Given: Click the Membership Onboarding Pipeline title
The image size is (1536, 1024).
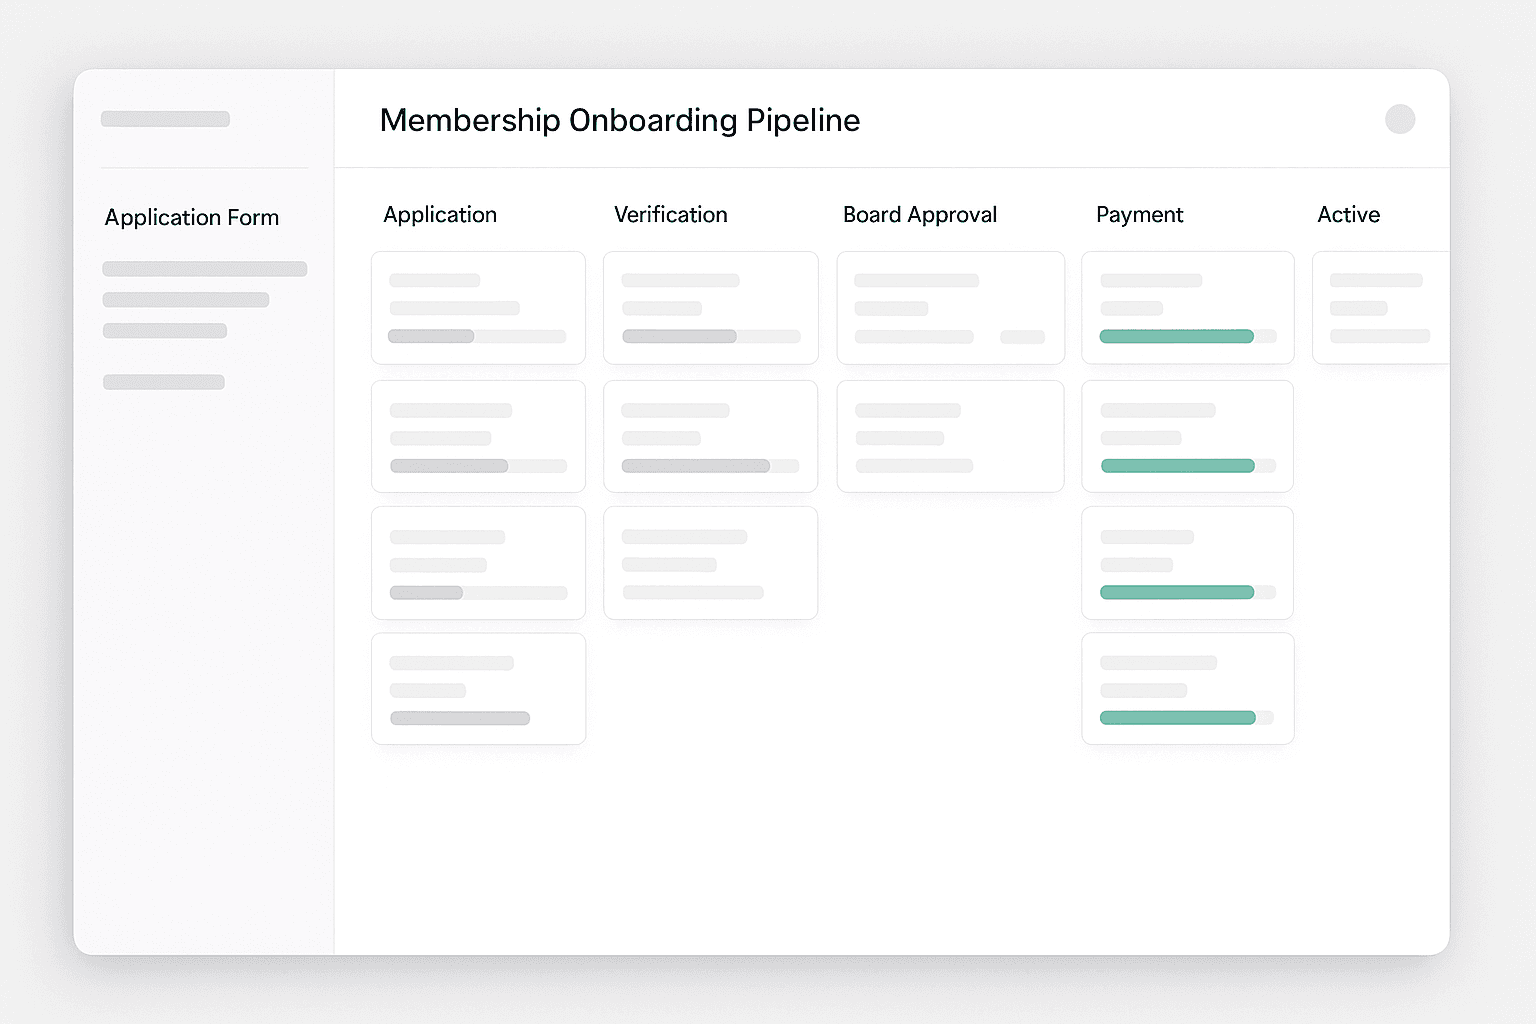Looking at the screenshot, I should tap(619, 120).
